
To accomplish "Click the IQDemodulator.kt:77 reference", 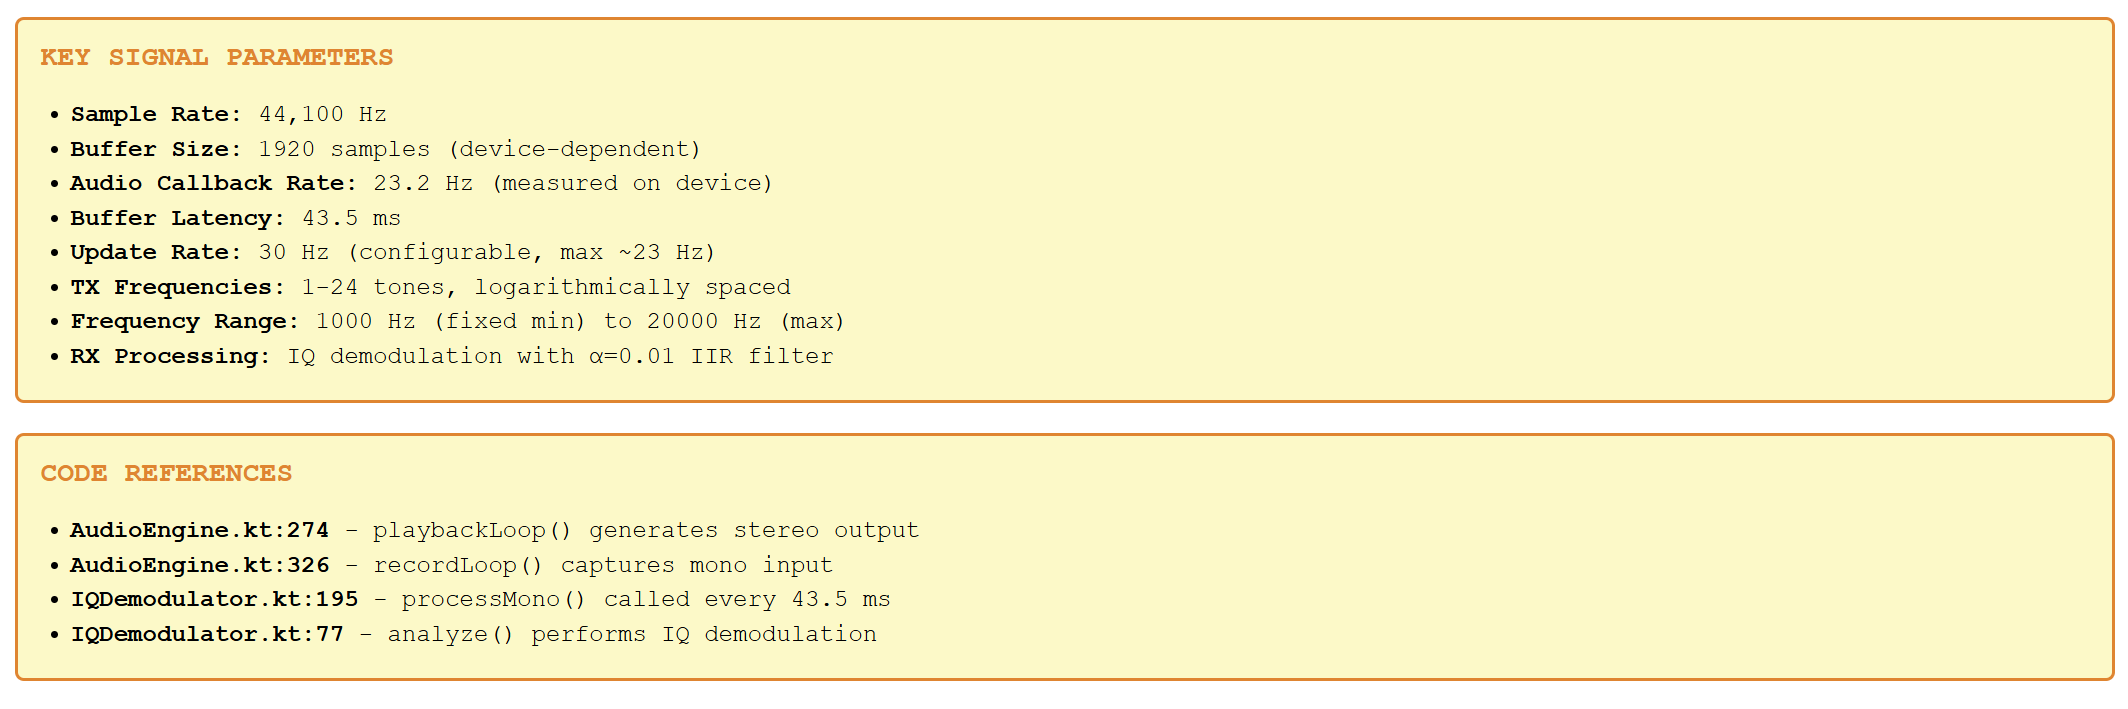I will click(x=207, y=635).
